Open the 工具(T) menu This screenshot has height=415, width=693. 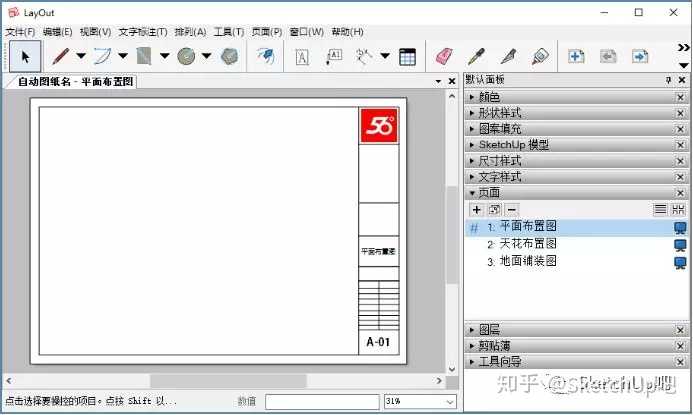(228, 32)
